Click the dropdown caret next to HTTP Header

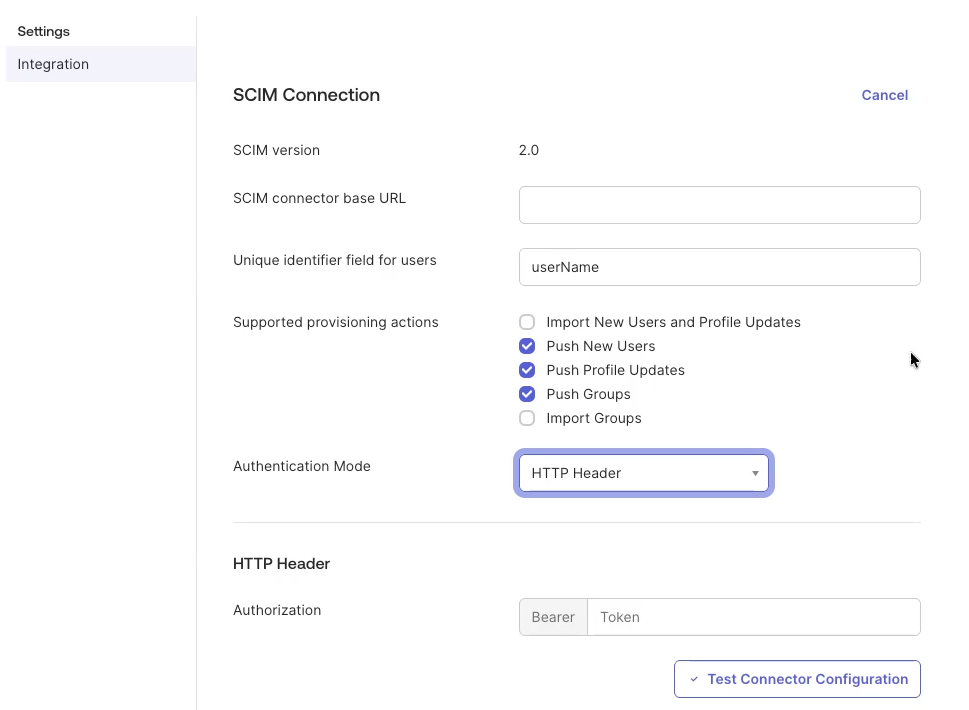click(x=755, y=473)
